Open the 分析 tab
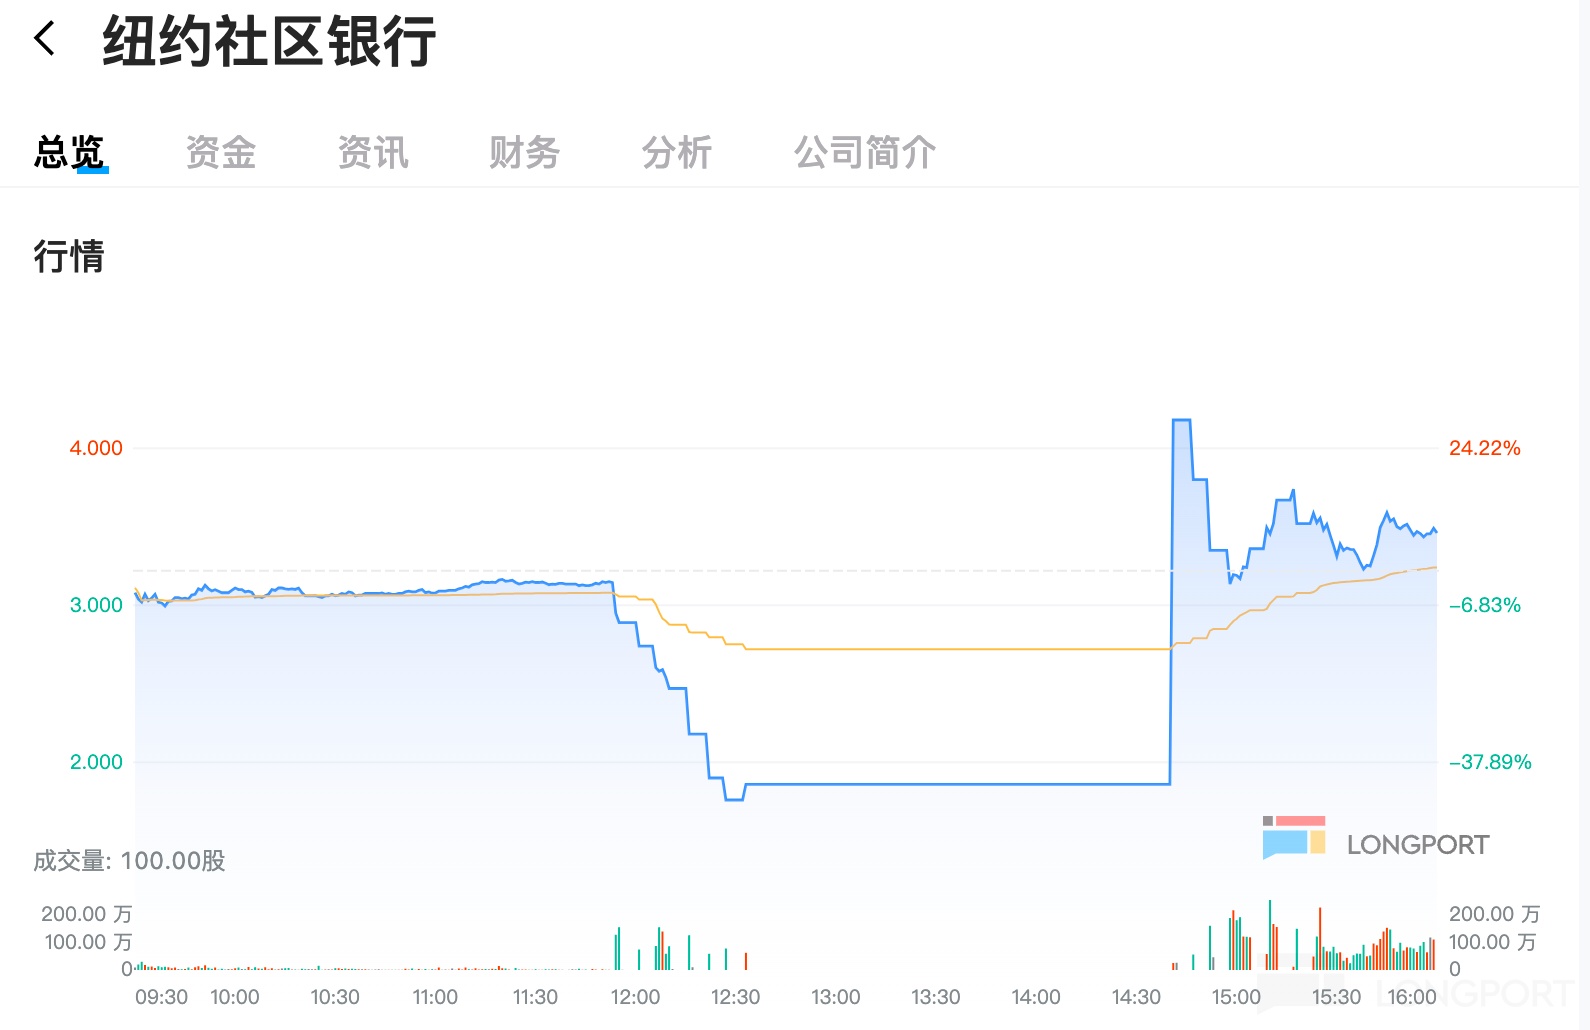Image resolution: width=1590 pixels, height=1030 pixels. [x=677, y=153]
